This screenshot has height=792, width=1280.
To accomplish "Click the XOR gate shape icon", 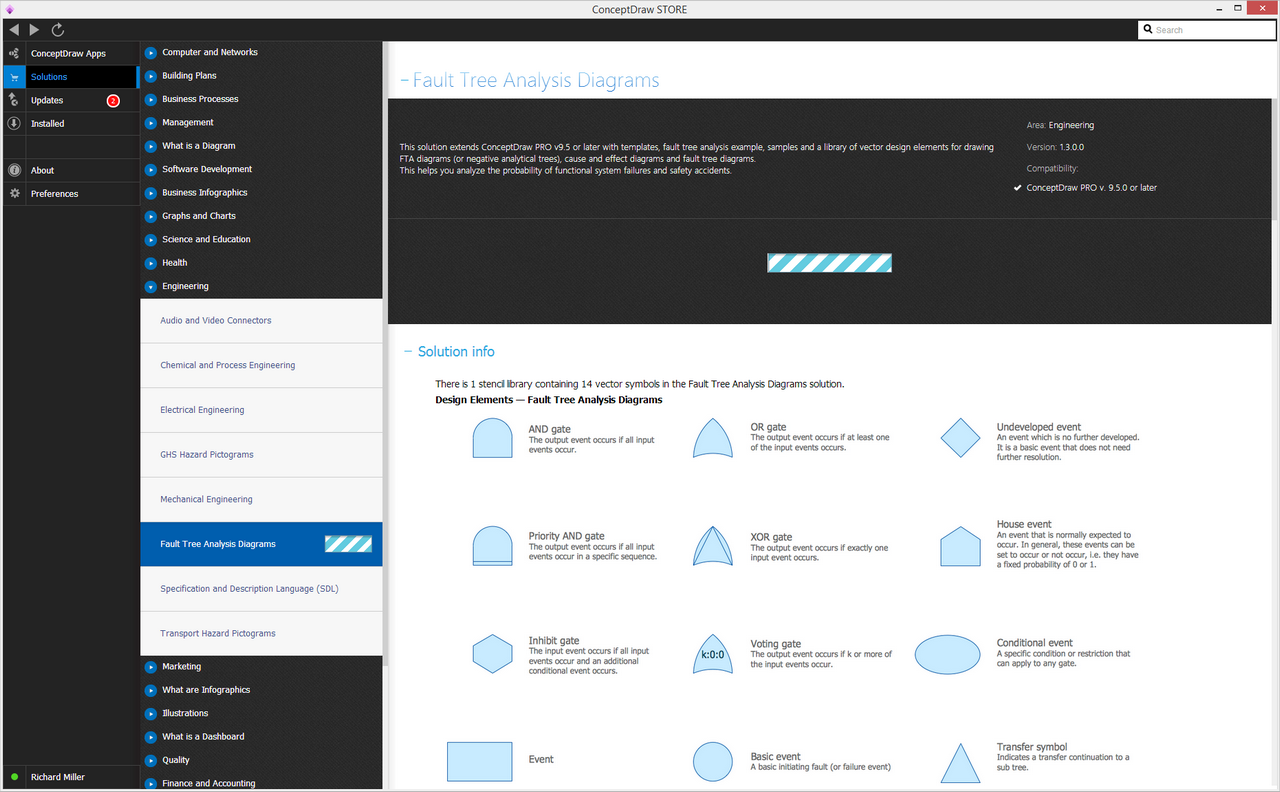I will pyautogui.click(x=713, y=546).
